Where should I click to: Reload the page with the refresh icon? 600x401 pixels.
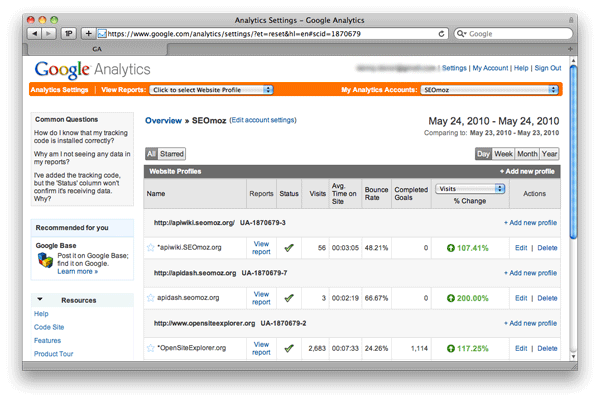pyautogui.click(x=441, y=33)
